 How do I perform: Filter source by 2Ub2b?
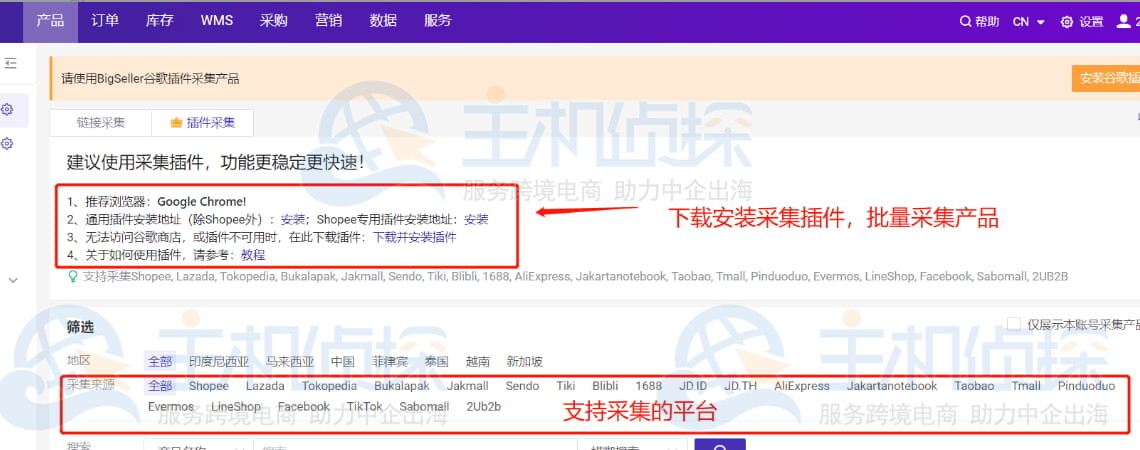click(483, 406)
